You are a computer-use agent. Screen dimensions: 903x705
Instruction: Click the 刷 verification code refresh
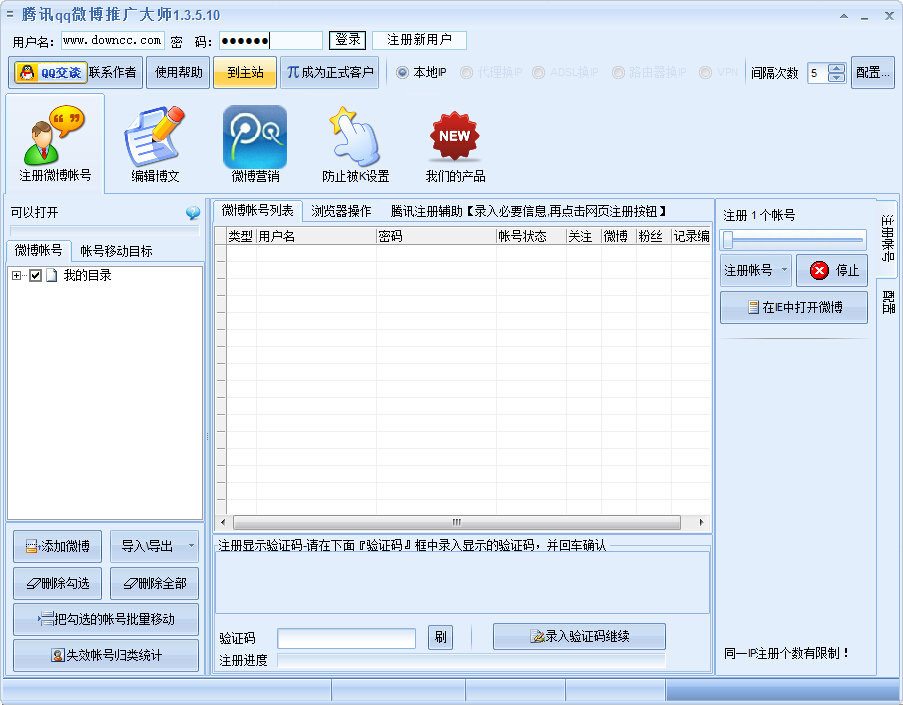(440, 637)
